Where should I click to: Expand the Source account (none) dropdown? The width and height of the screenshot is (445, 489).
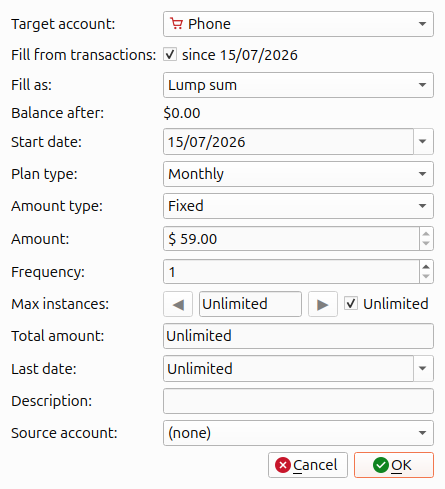point(298,433)
